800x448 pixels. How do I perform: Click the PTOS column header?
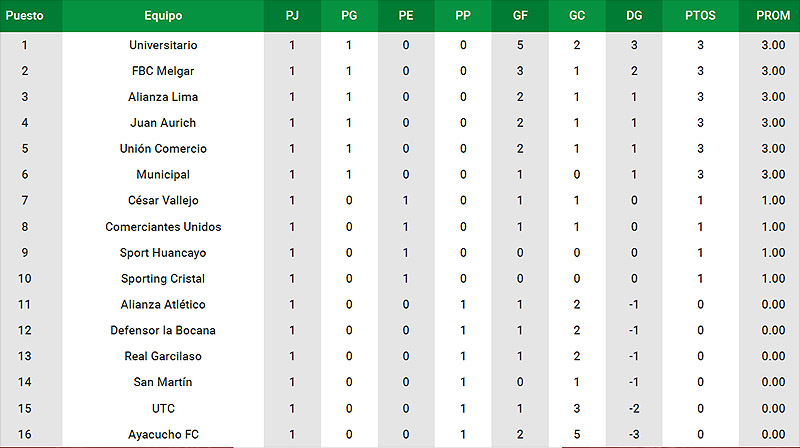(x=701, y=16)
